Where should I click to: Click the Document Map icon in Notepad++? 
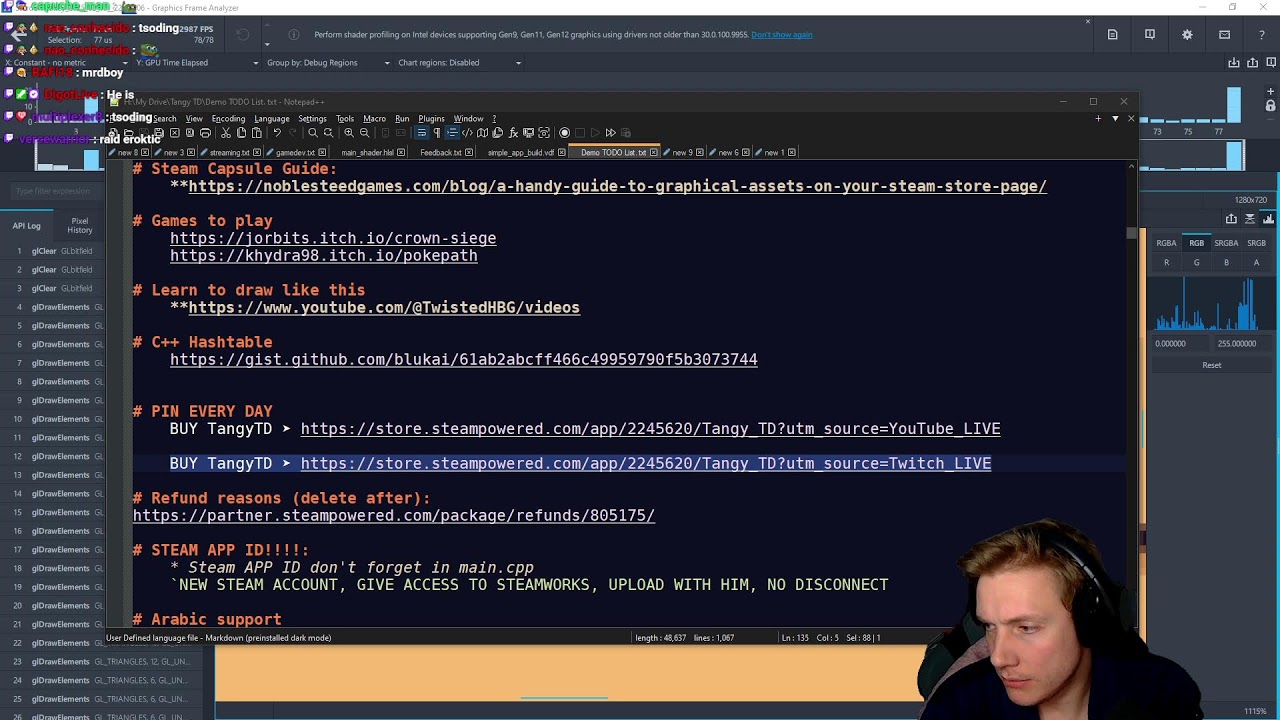point(482,133)
